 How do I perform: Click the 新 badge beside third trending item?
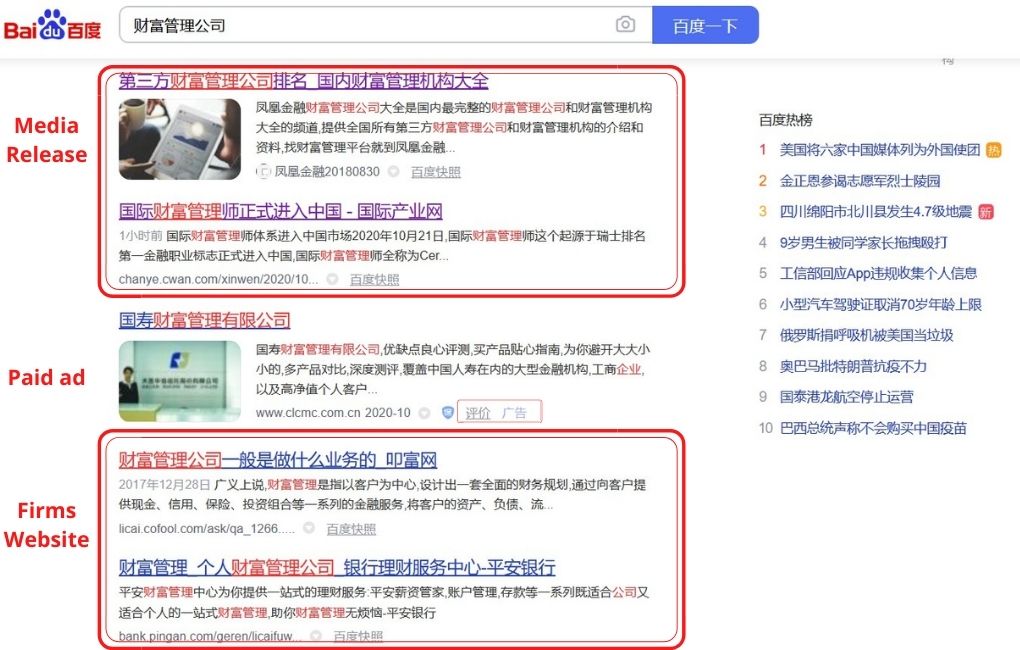pyautogui.click(x=985, y=212)
